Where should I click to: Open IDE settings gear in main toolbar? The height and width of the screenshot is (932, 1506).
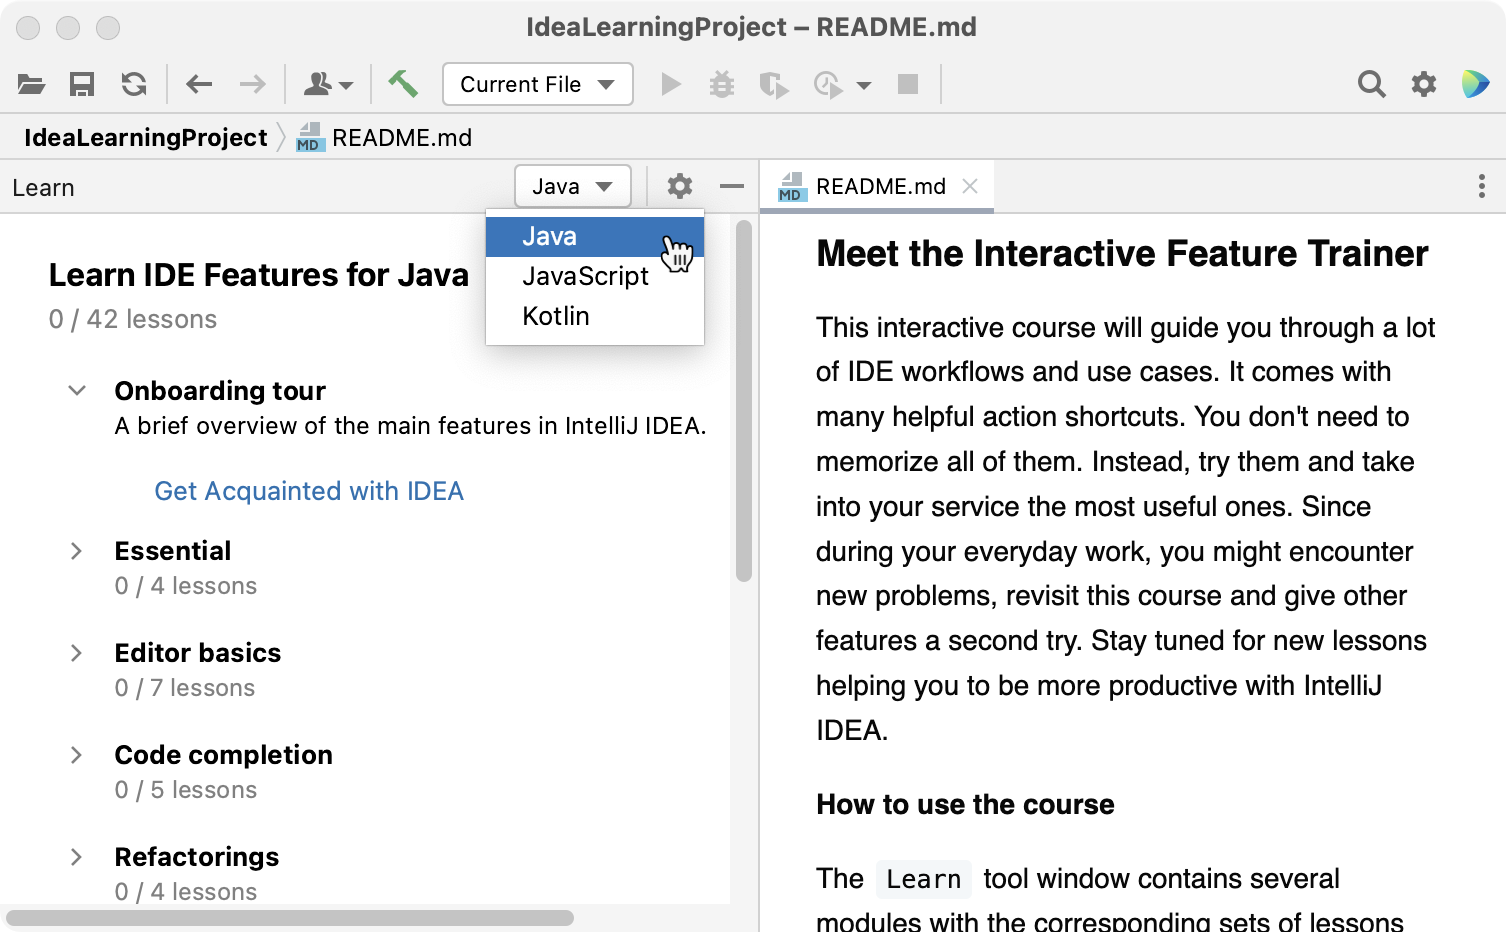tap(1424, 85)
